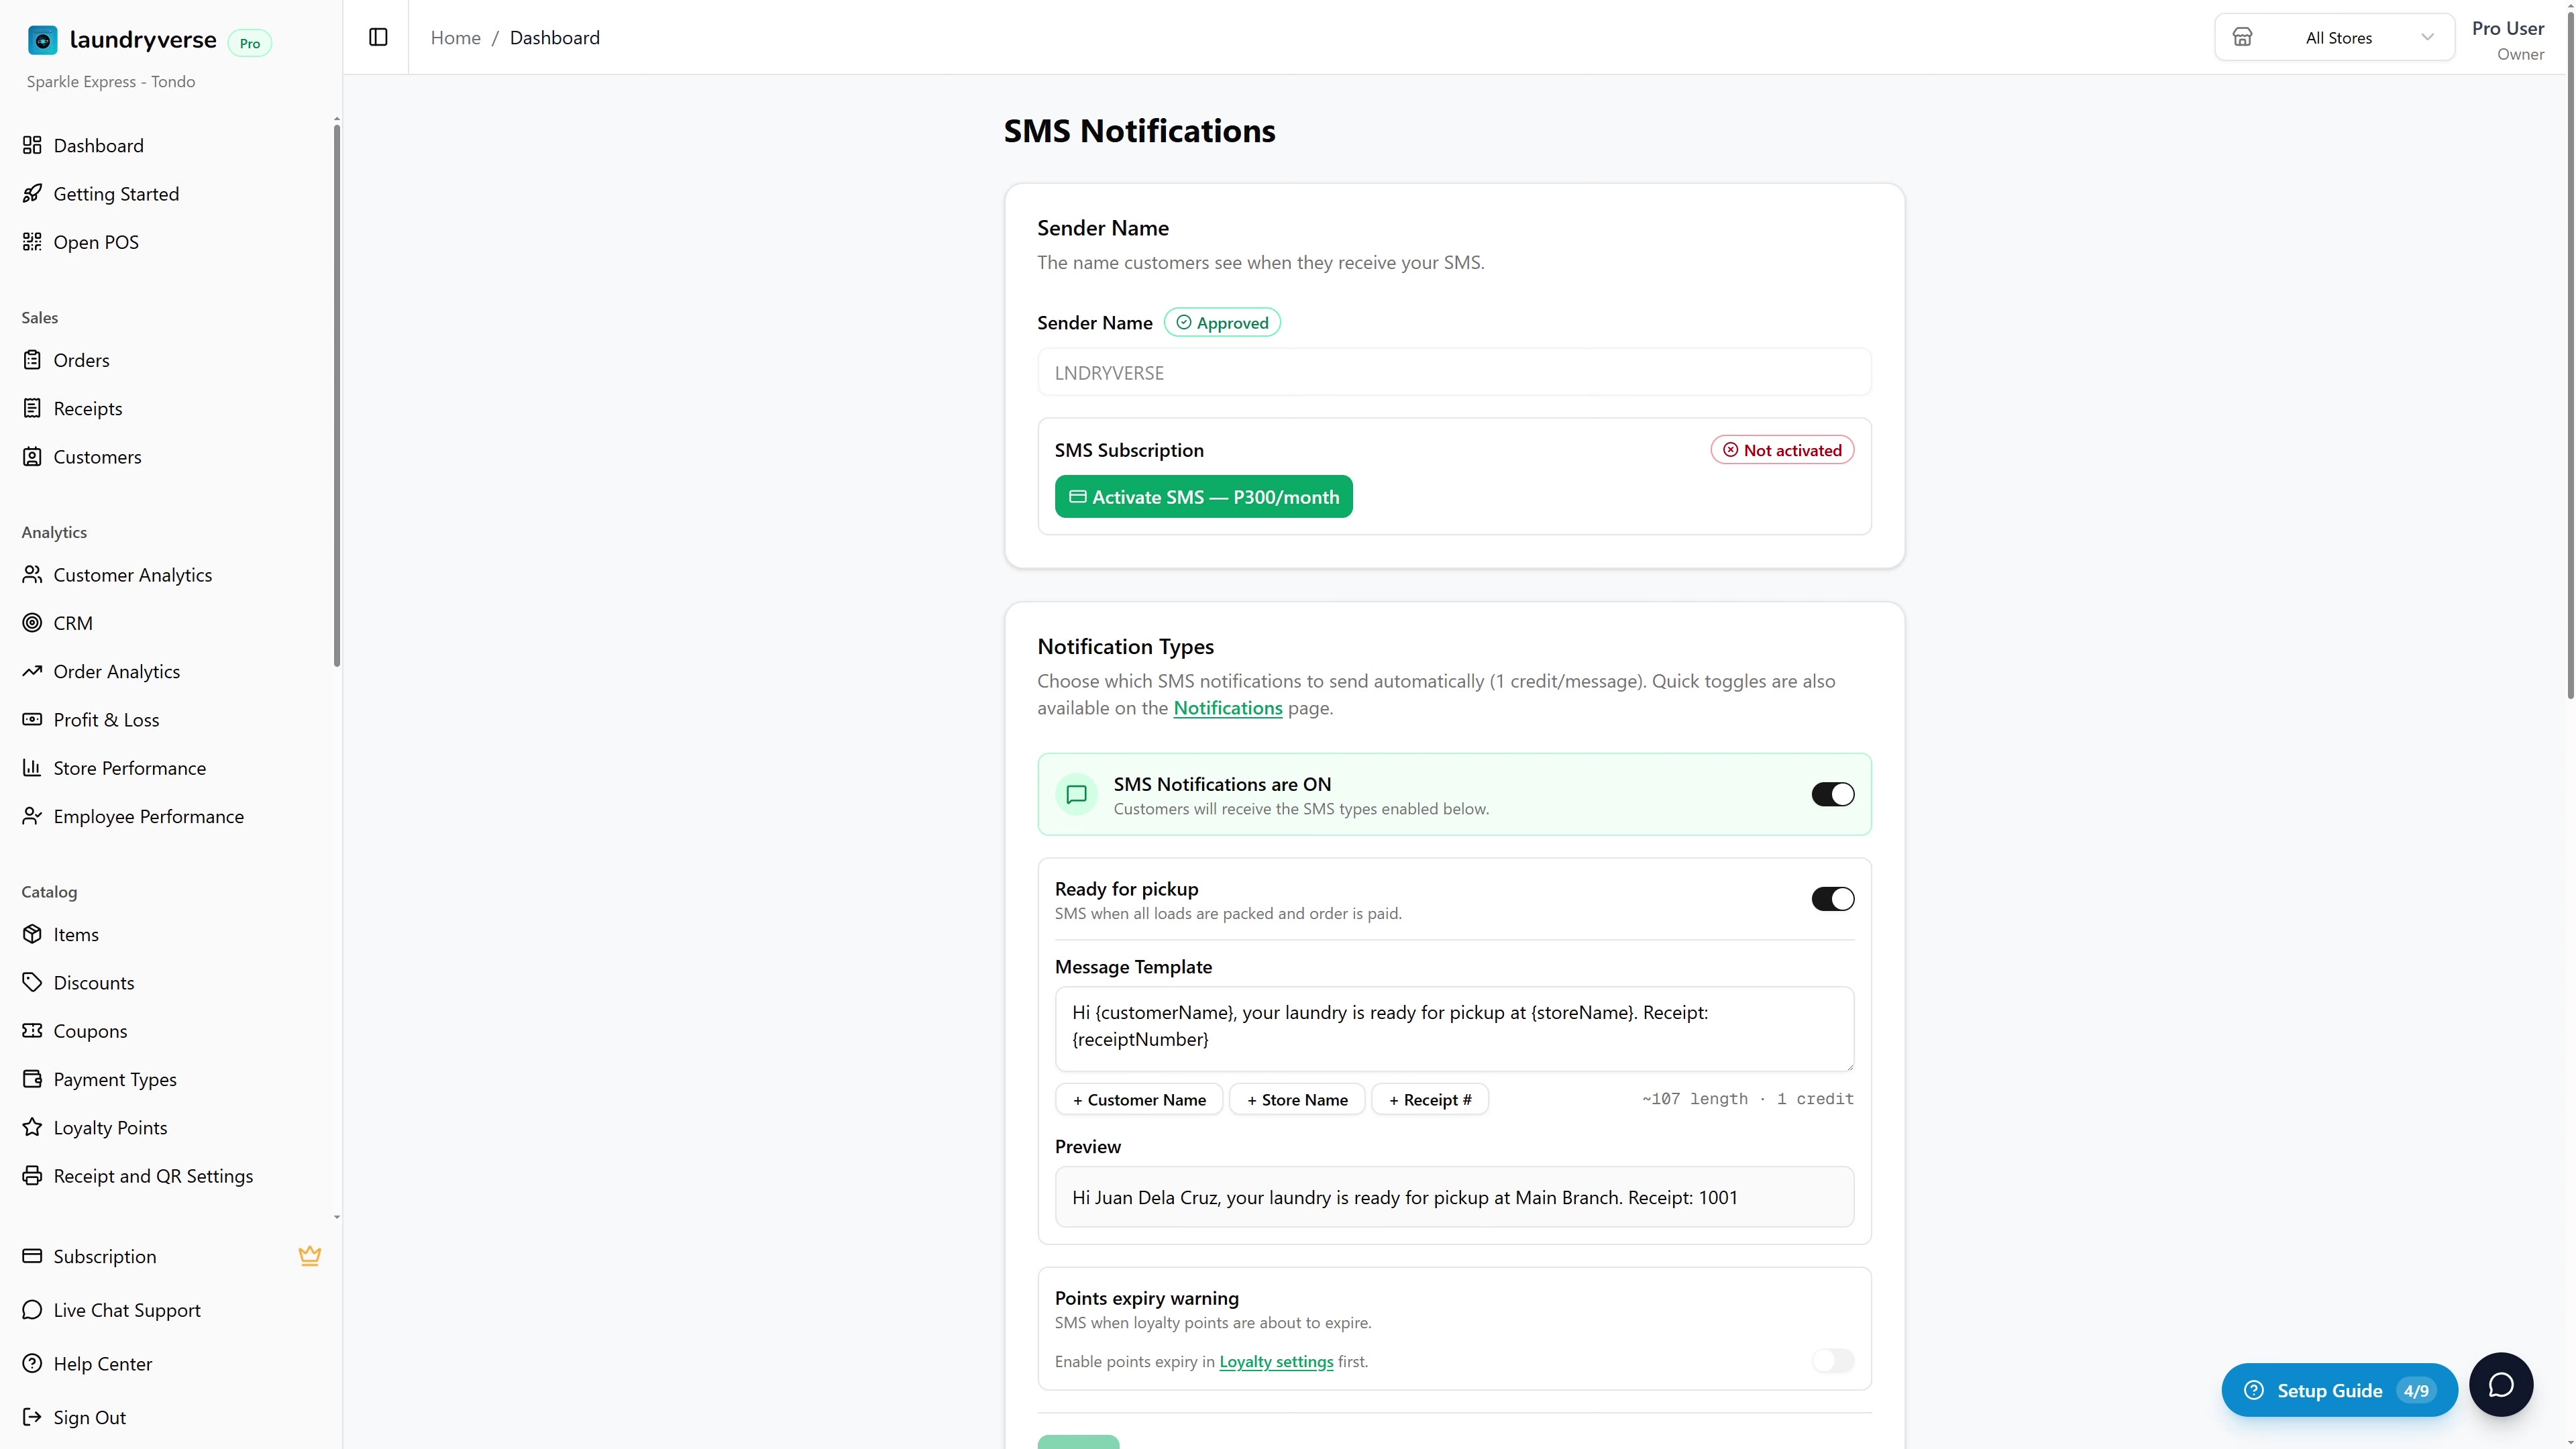Image resolution: width=2576 pixels, height=1449 pixels.
Task: Open the floating chat bubble button
Action: (x=2501, y=1385)
